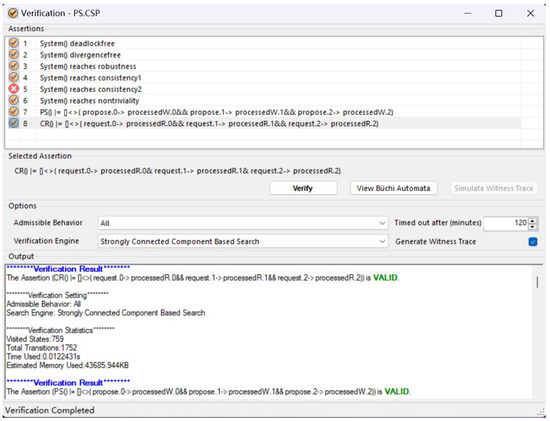The image size is (550, 421).
Task: Open View Büchi Automata
Action: (393, 188)
